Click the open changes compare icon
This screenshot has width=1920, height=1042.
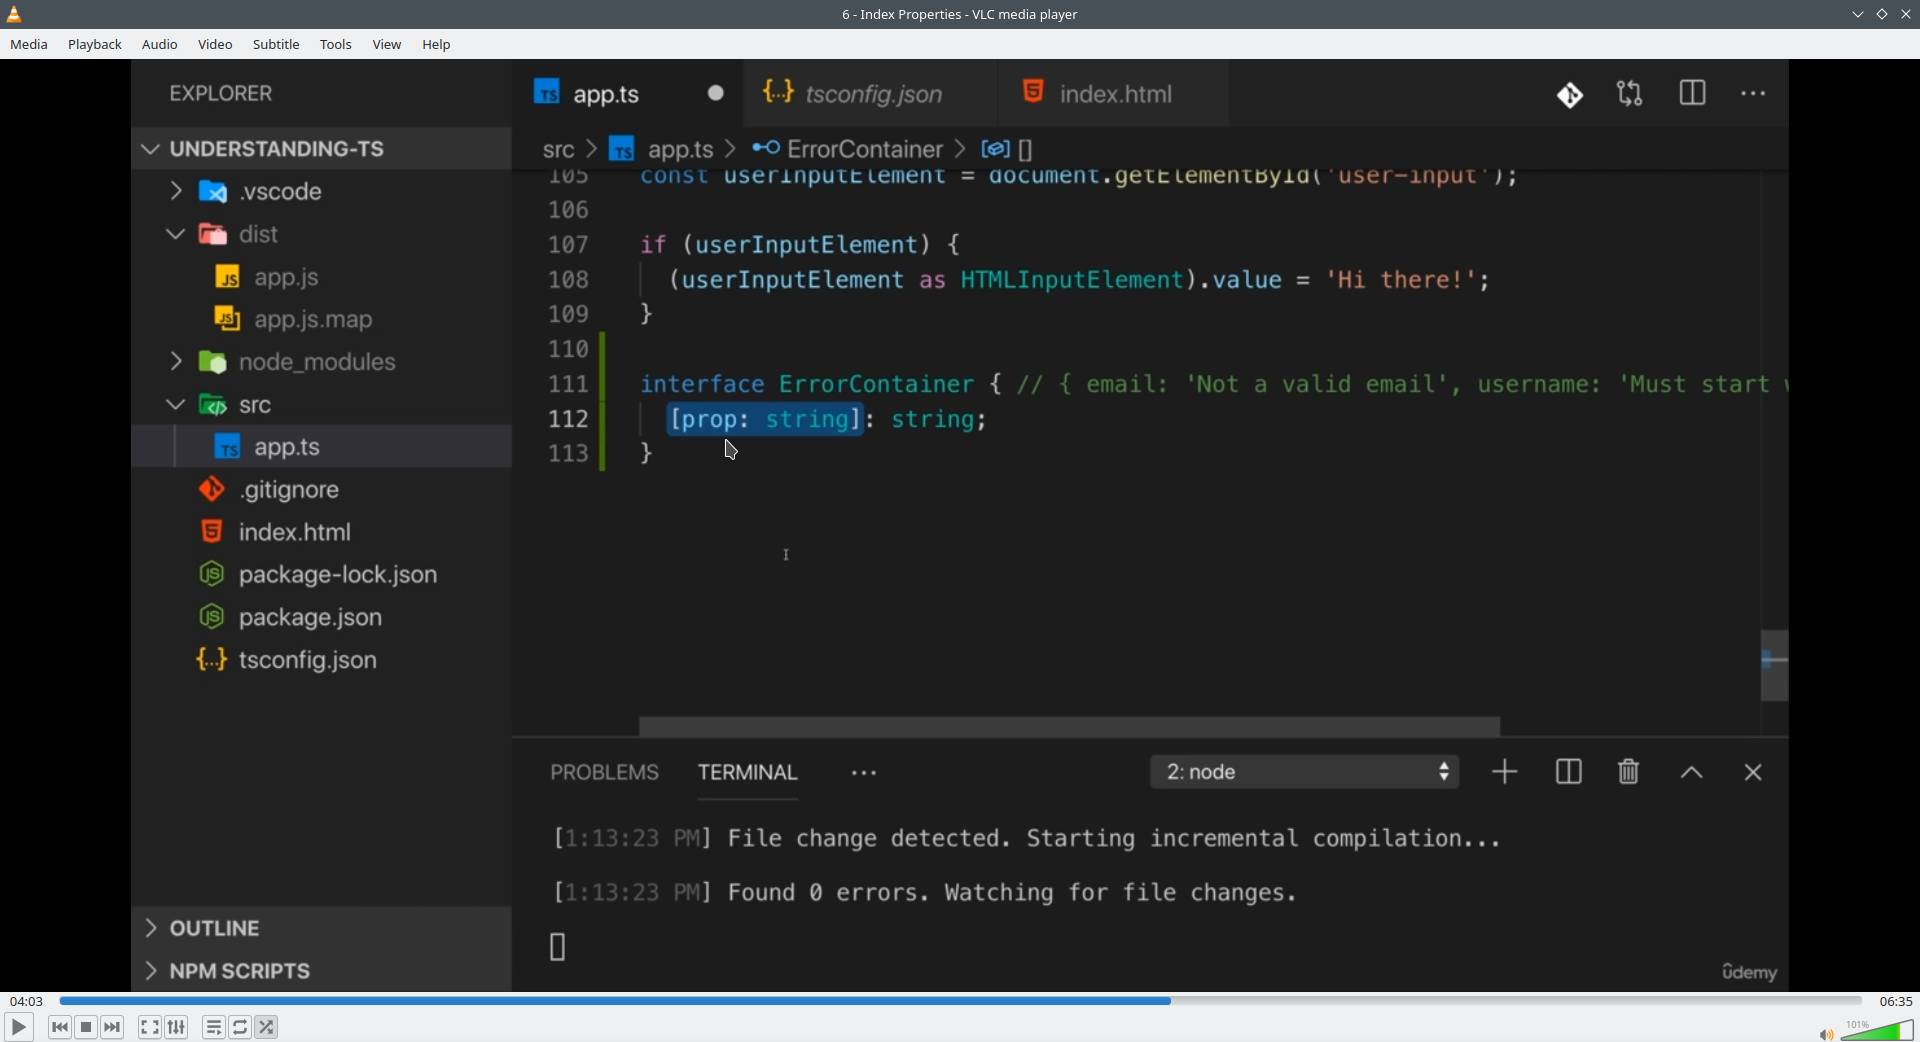tap(1630, 94)
